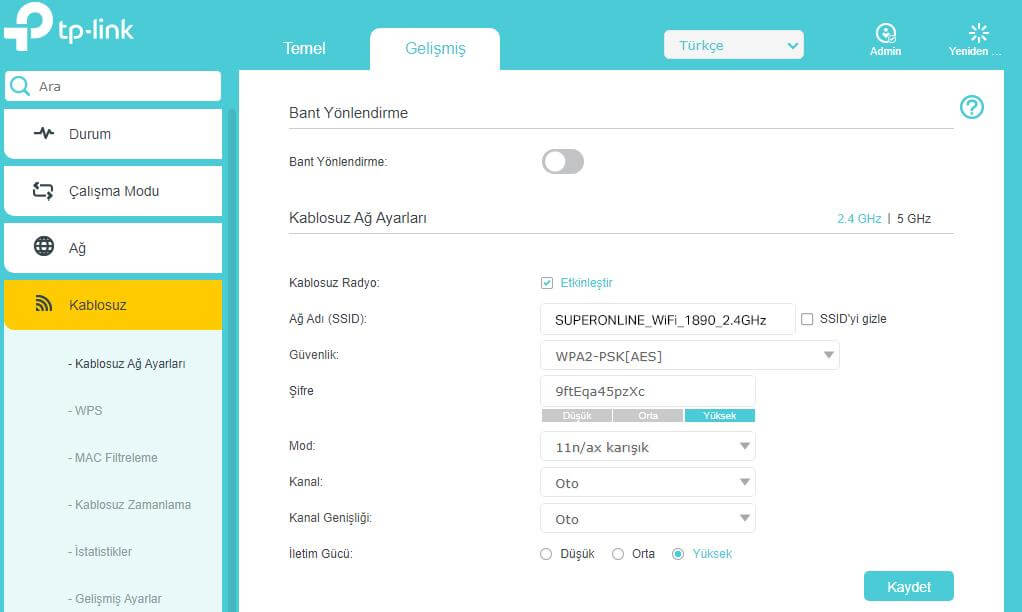Image resolution: width=1022 pixels, height=612 pixels.
Task: Open the help question mark icon
Action: tap(971, 107)
